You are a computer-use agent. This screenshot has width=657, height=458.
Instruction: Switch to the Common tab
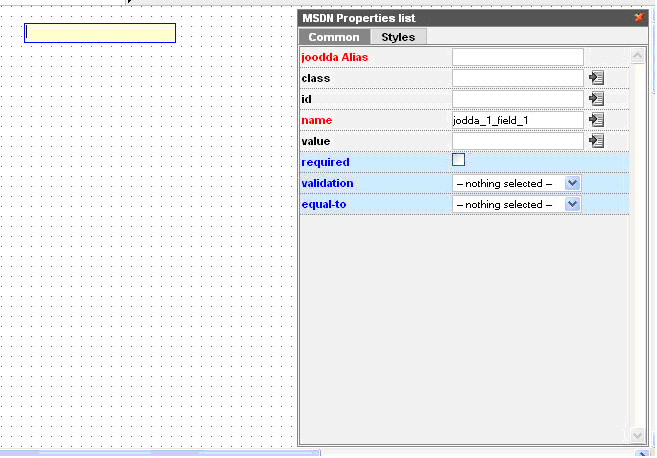coord(334,37)
